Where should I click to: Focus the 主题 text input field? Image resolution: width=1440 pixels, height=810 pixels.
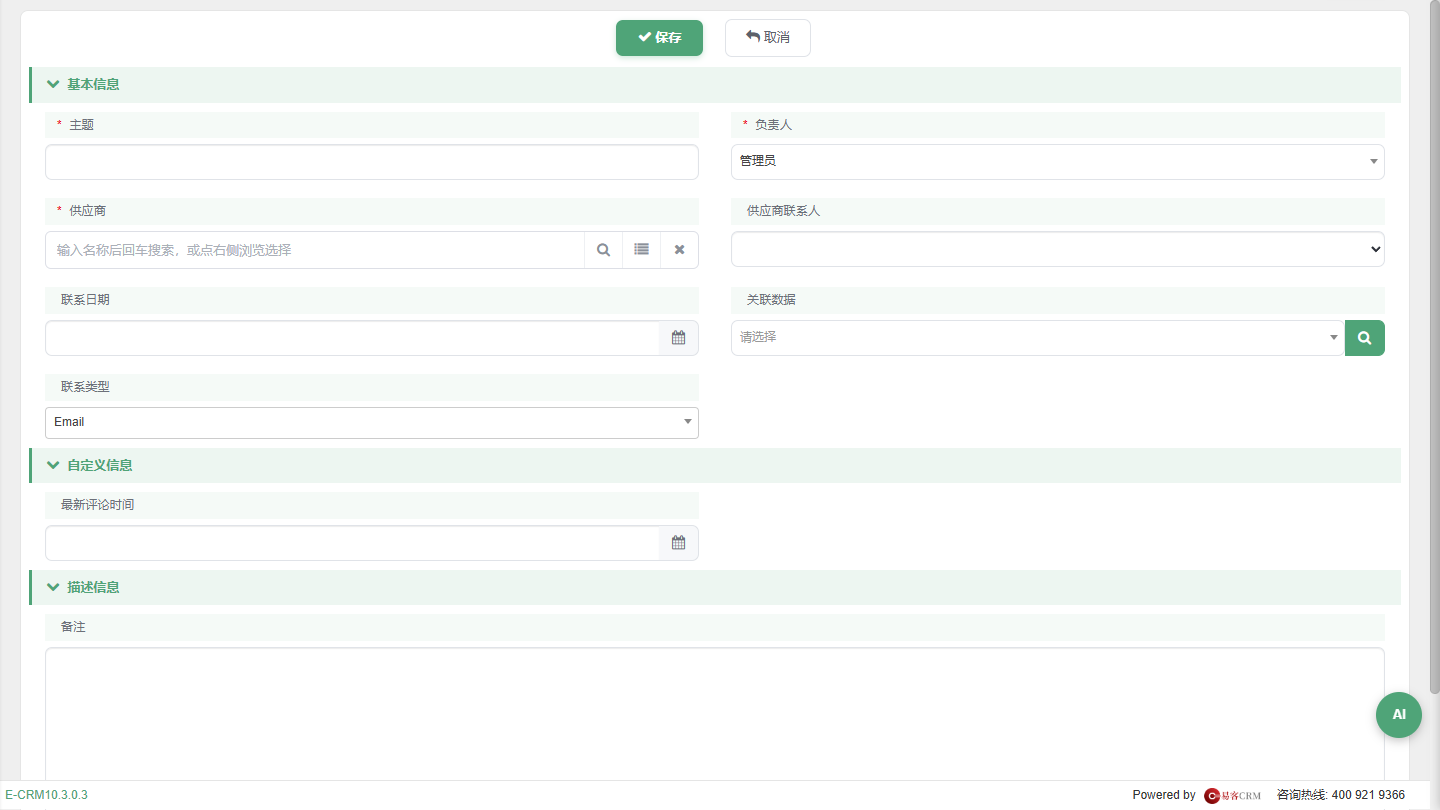coord(371,162)
